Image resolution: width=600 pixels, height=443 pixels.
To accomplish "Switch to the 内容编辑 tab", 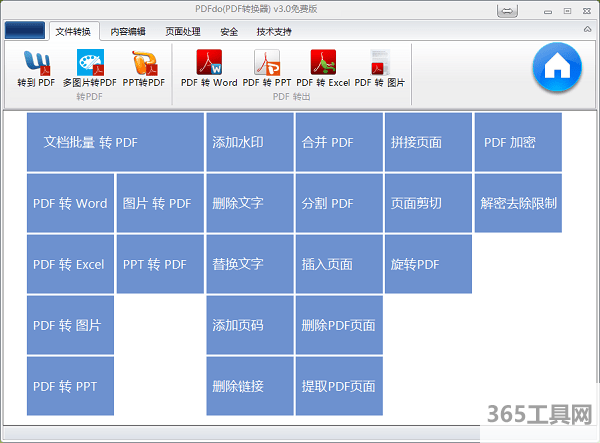I will (128, 32).
